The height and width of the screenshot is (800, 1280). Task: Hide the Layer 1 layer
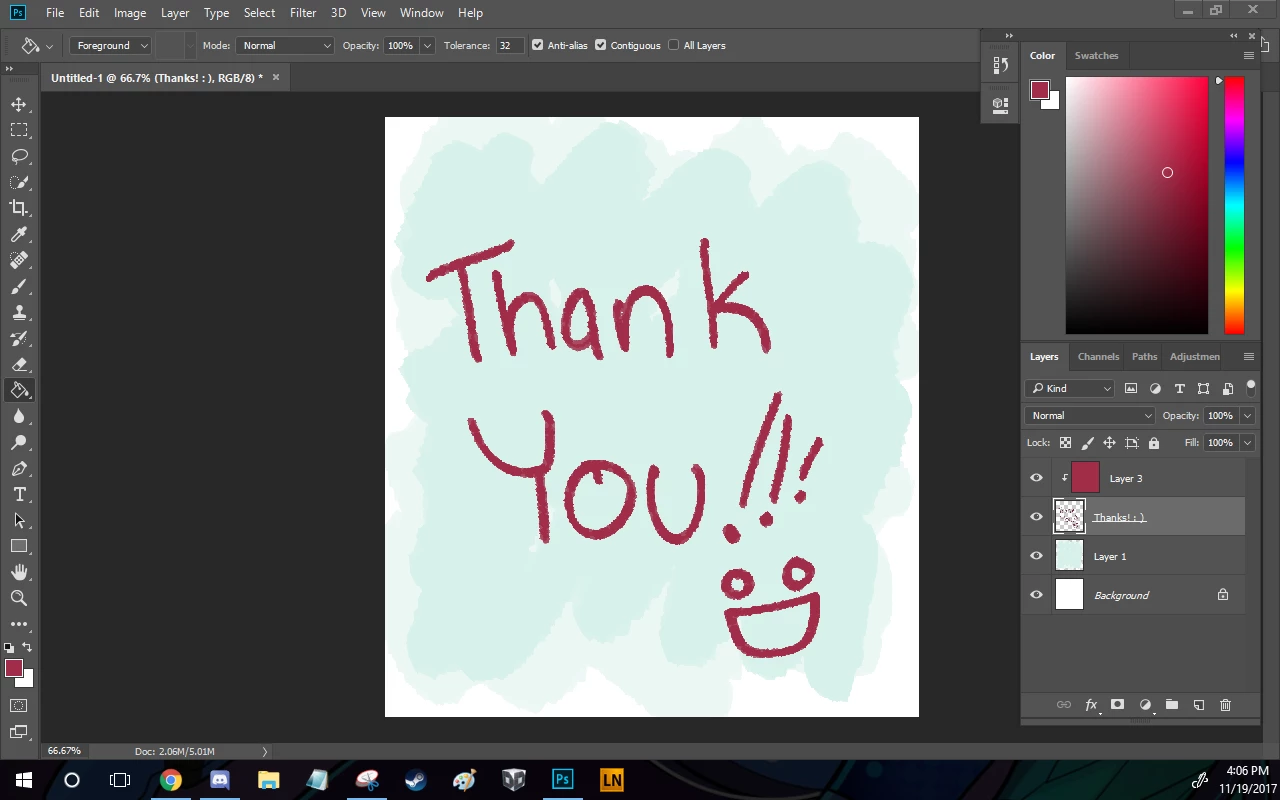(x=1036, y=556)
